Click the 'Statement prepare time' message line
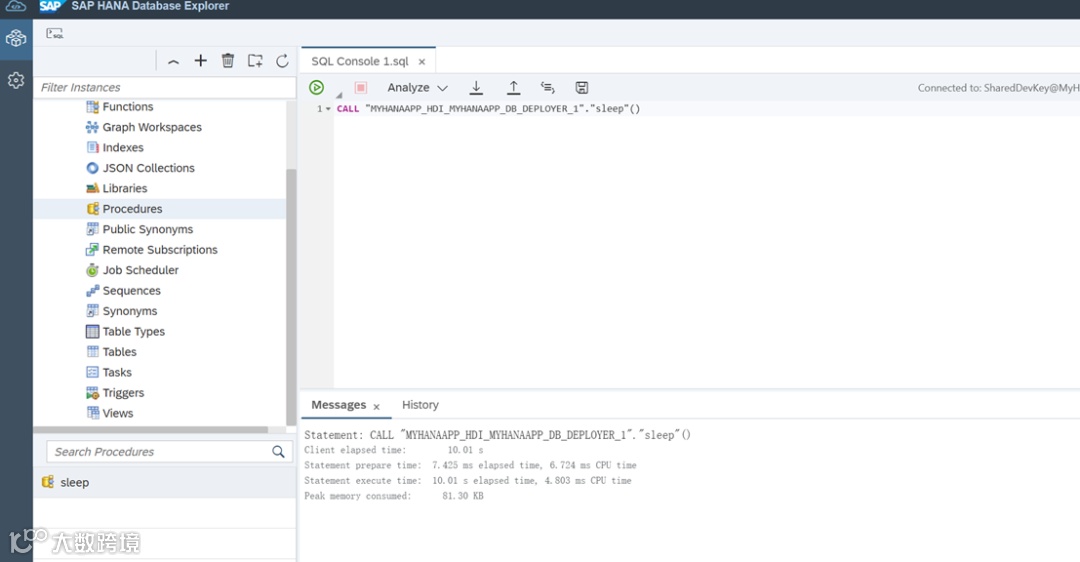The height and width of the screenshot is (562, 1080). (470, 466)
